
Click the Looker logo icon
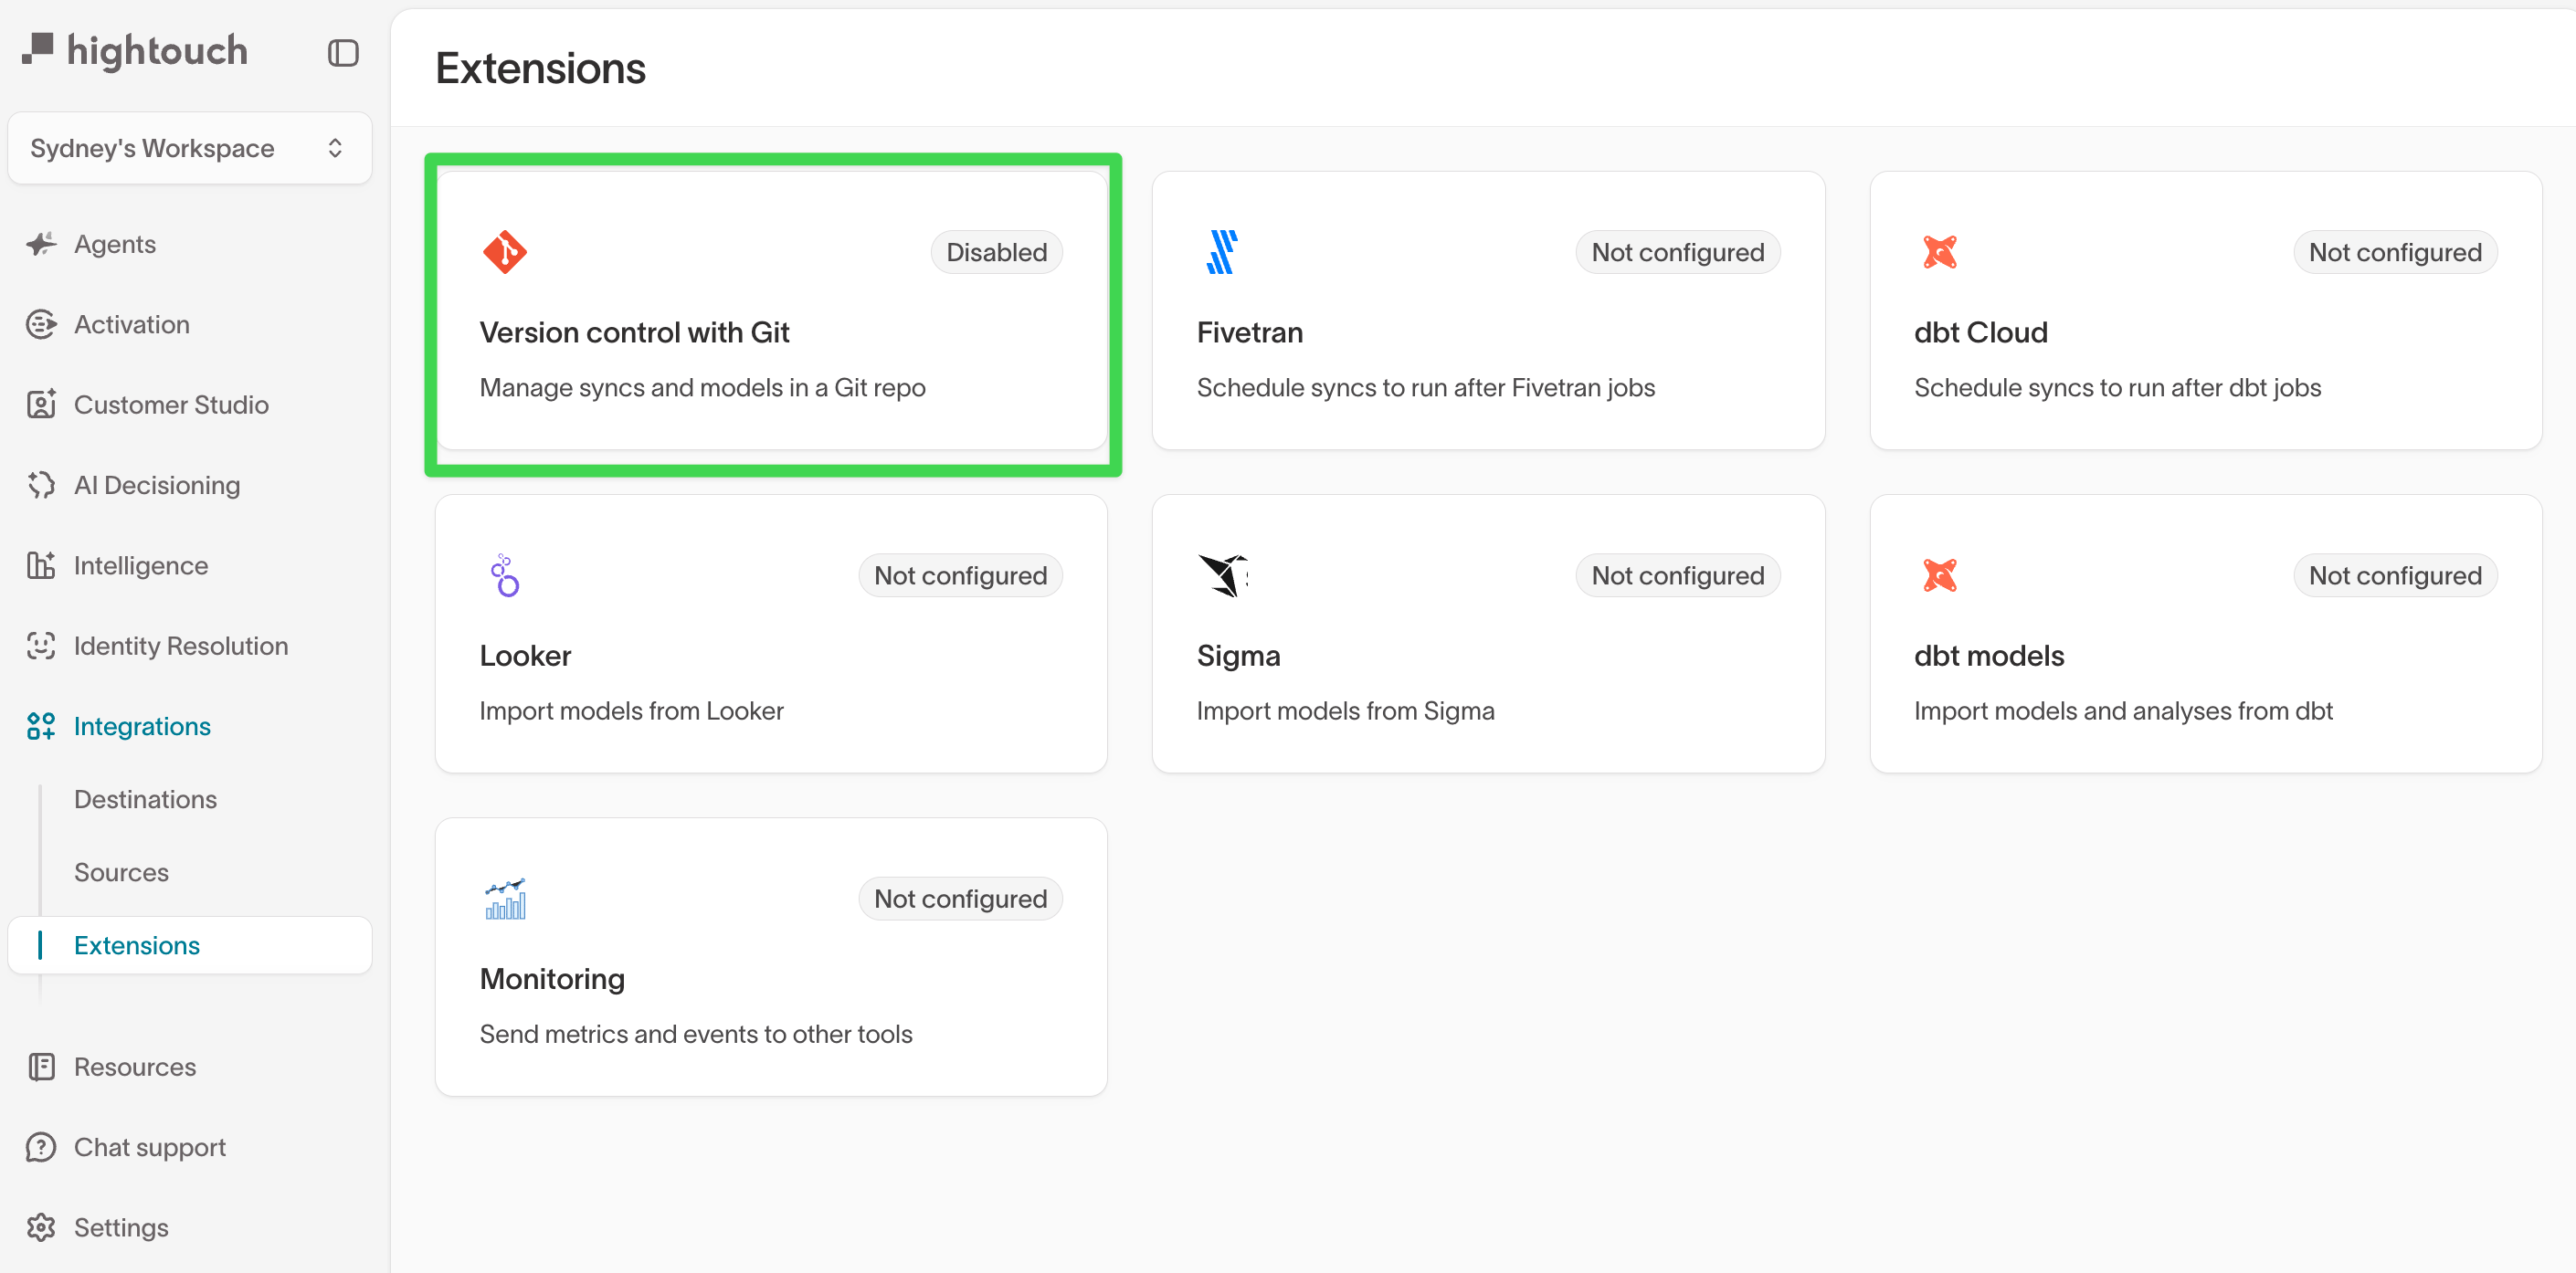[x=505, y=575]
